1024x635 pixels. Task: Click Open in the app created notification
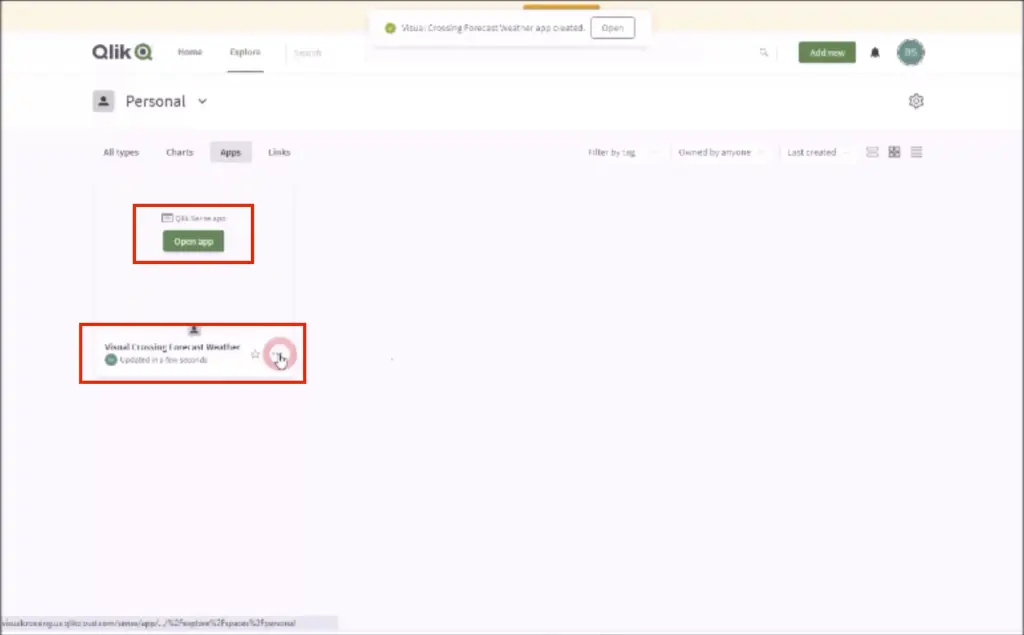612,28
